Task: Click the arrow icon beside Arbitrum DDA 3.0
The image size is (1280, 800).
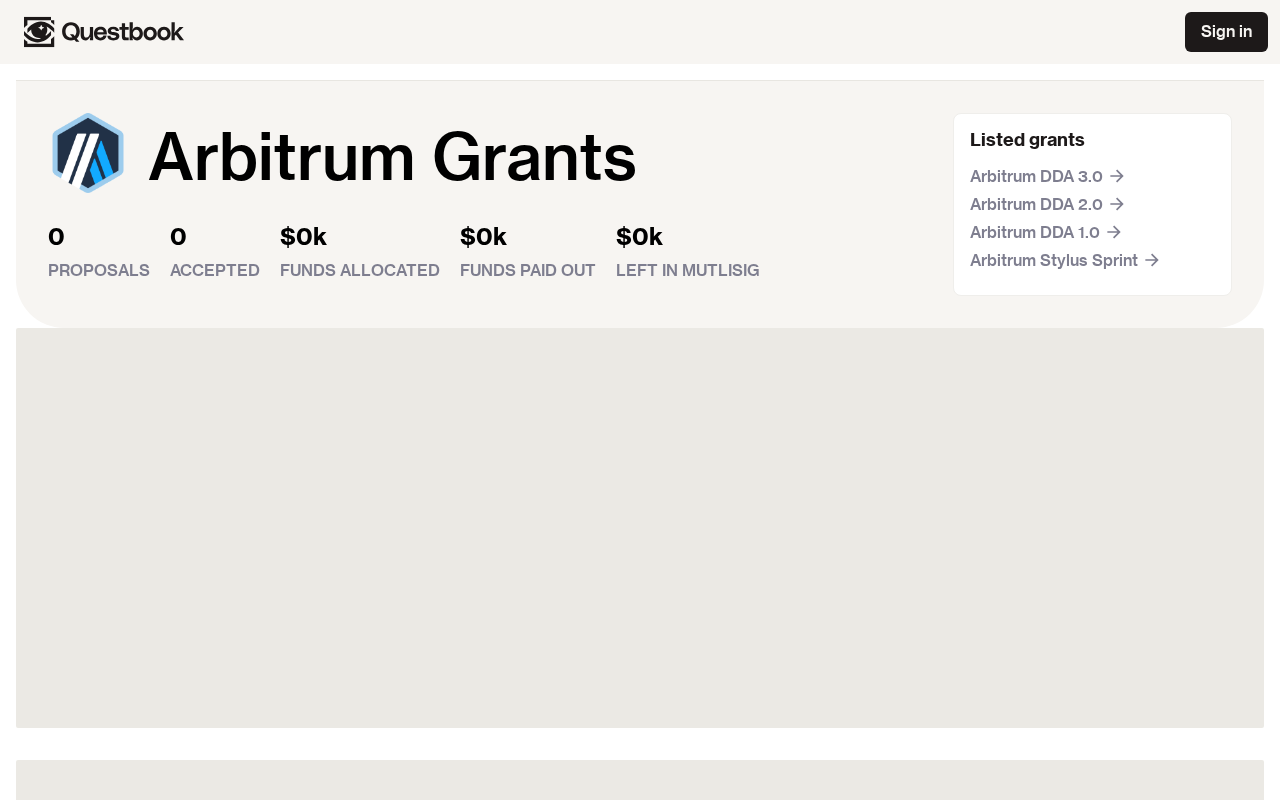Action: click(x=1117, y=176)
